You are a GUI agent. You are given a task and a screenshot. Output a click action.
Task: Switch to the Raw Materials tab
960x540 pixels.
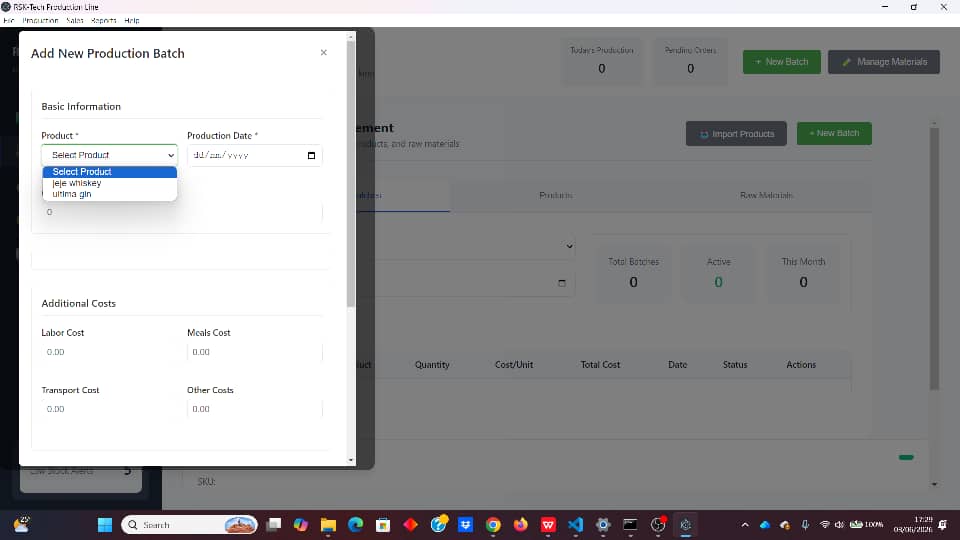pyautogui.click(x=766, y=195)
